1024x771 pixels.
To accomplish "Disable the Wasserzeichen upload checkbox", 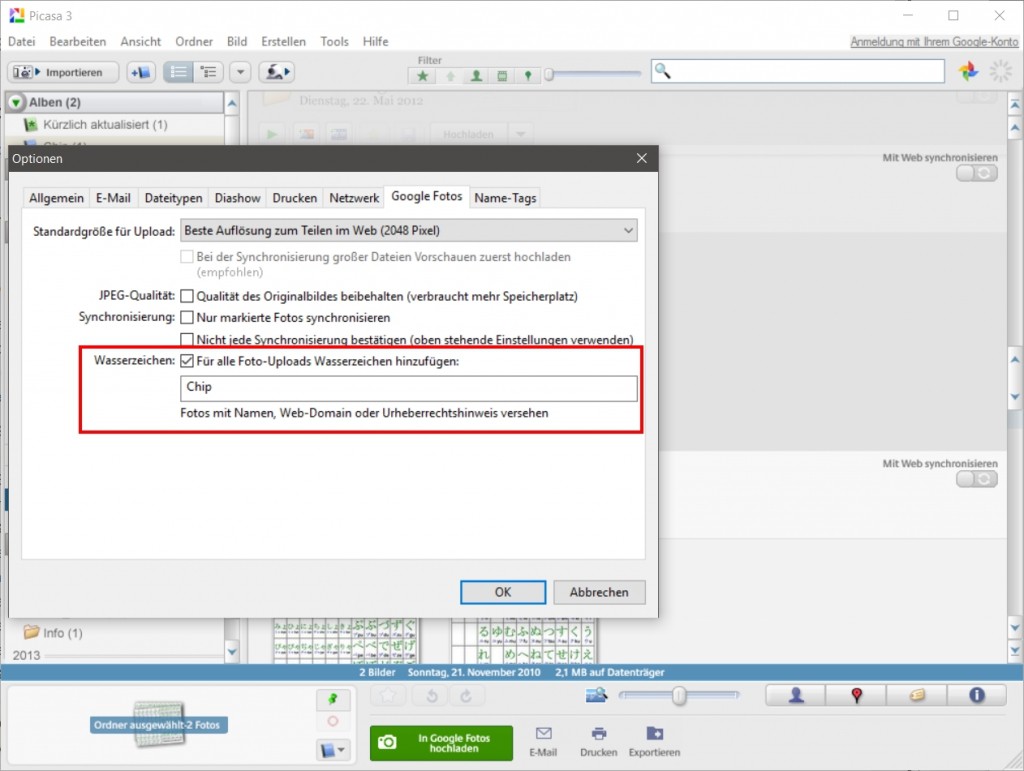I will click(x=187, y=361).
